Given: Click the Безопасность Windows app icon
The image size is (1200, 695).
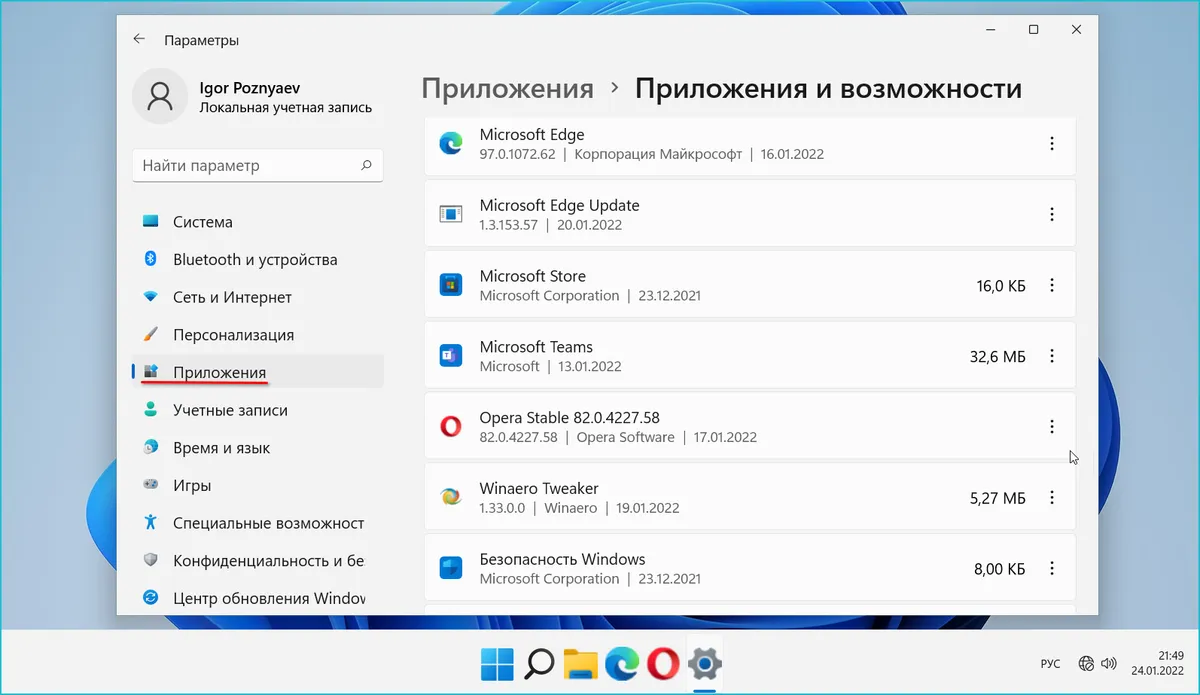Looking at the screenshot, I should click(x=451, y=568).
